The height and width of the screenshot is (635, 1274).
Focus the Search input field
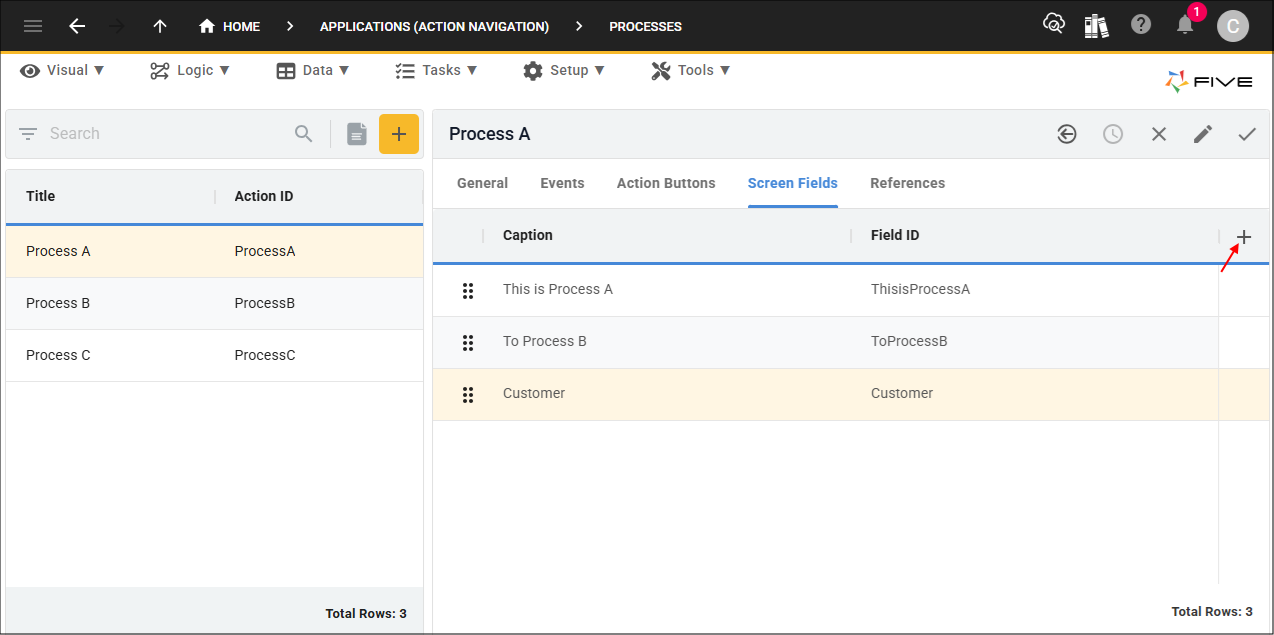[165, 134]
